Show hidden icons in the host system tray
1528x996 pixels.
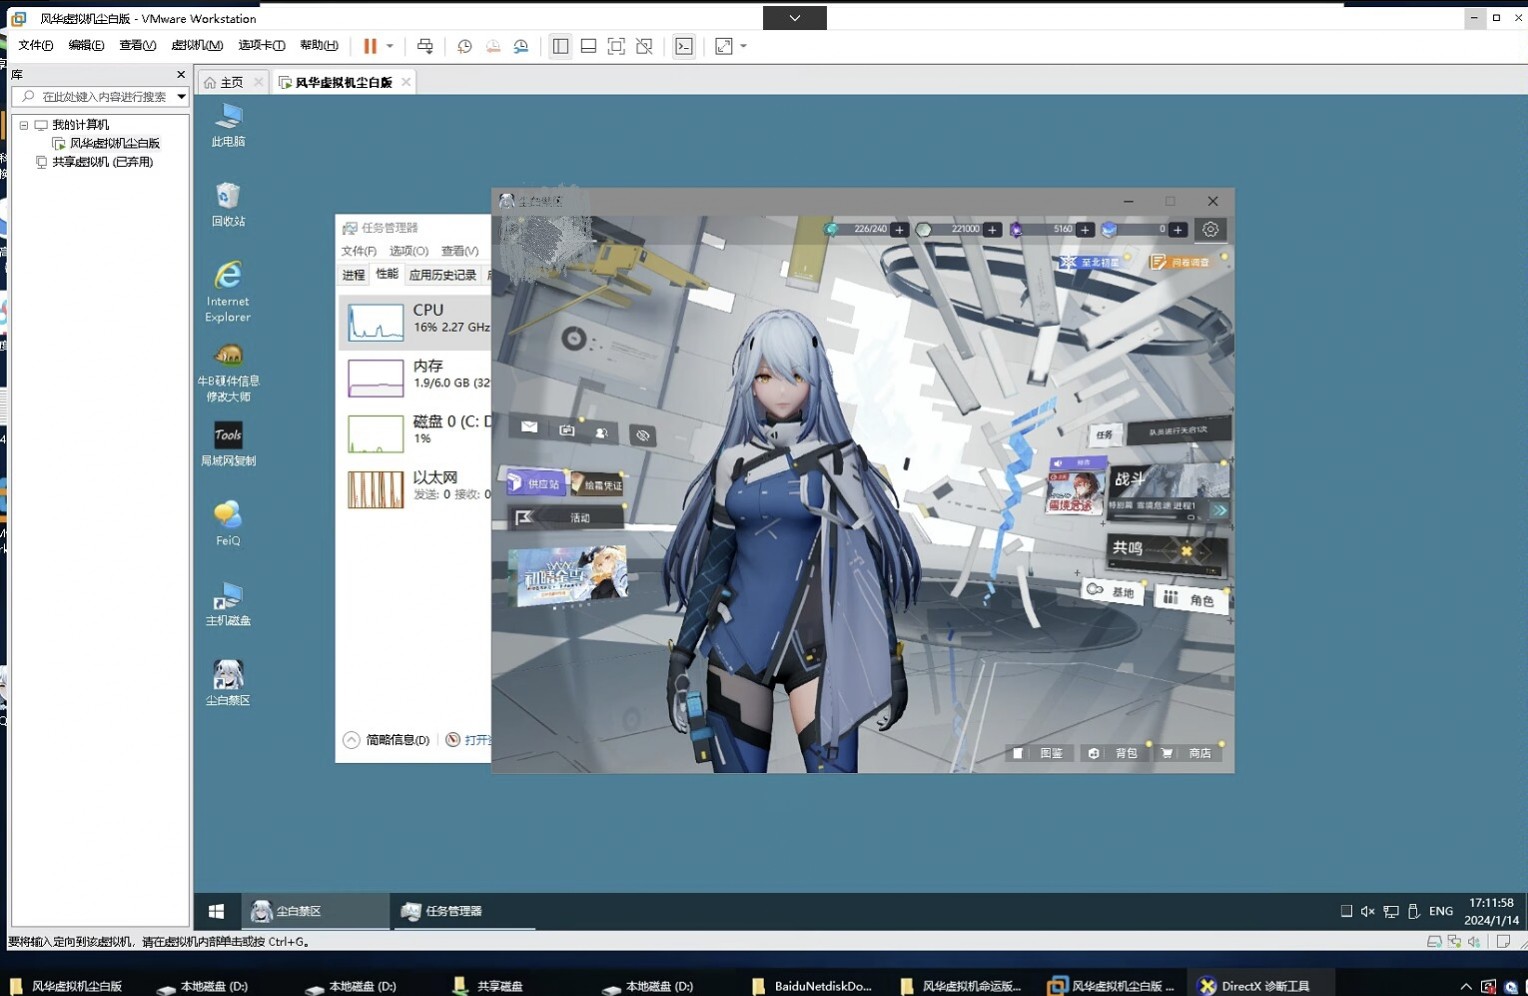pyautogui.click(x=1465, y=986)
